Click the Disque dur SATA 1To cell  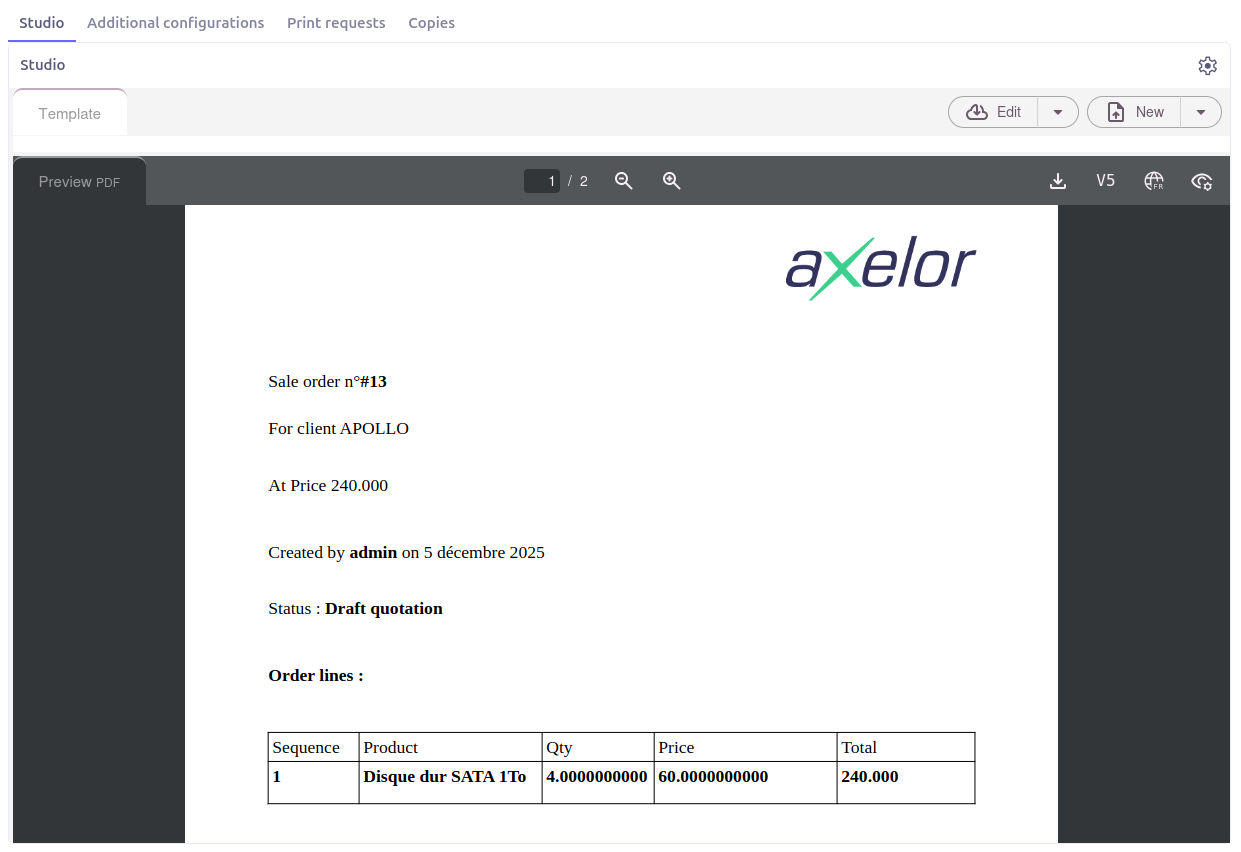pos(445,777)
